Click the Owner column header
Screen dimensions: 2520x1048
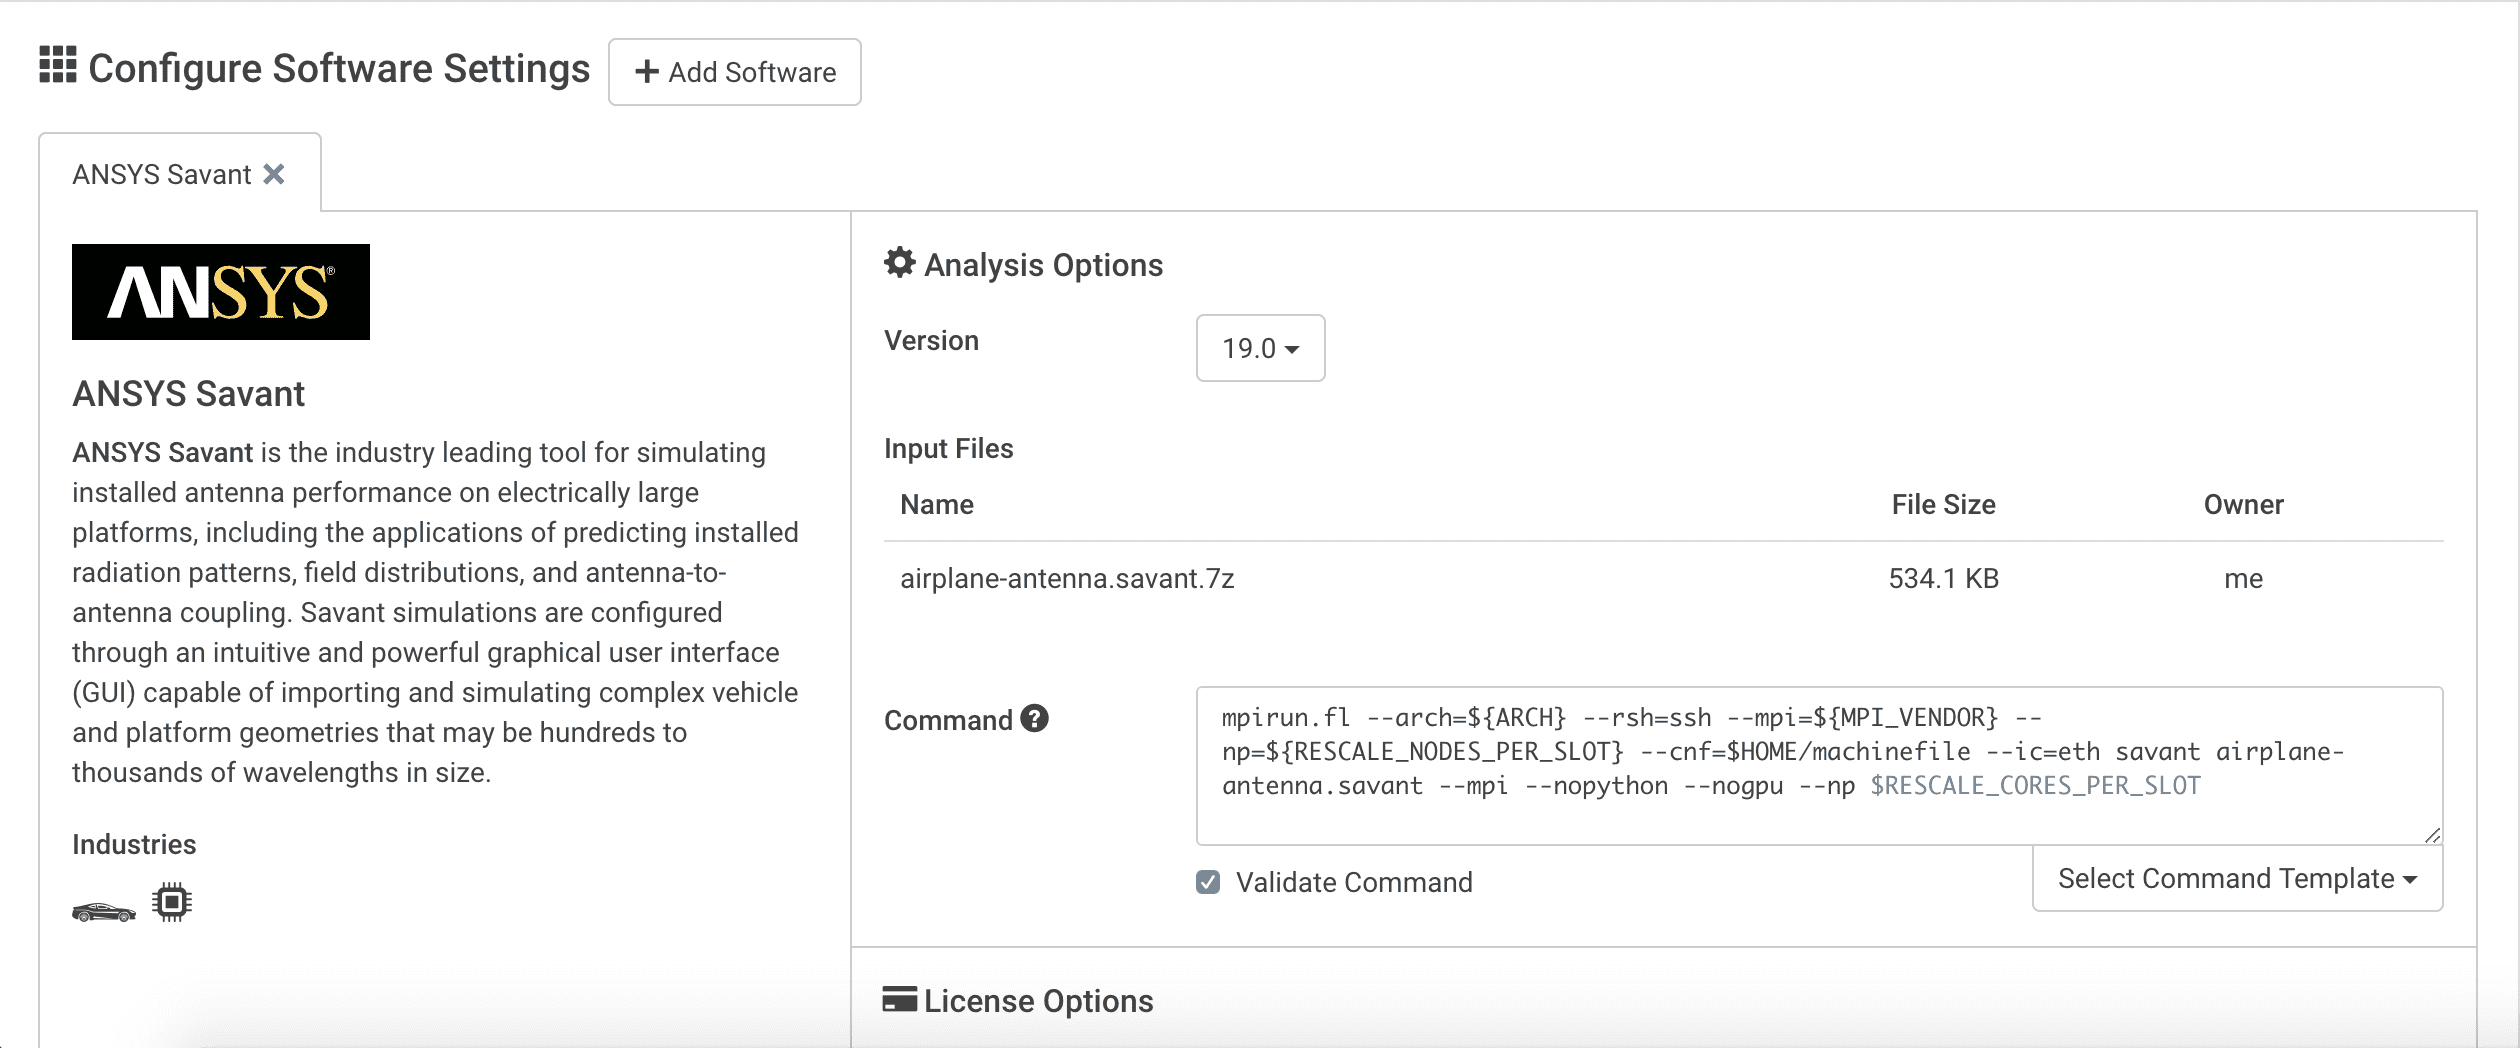click(2243, 505)
